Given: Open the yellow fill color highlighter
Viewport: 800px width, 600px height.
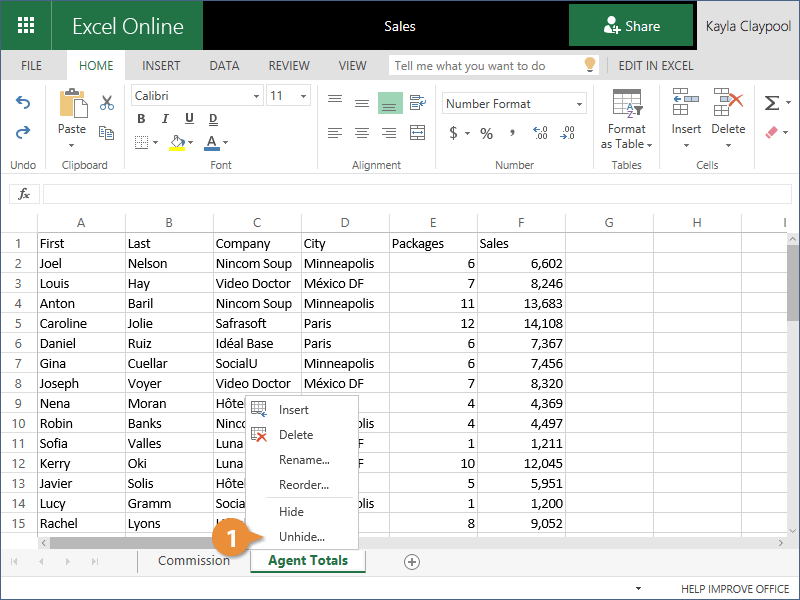Looking at the screenshot, I should point(177,142).
